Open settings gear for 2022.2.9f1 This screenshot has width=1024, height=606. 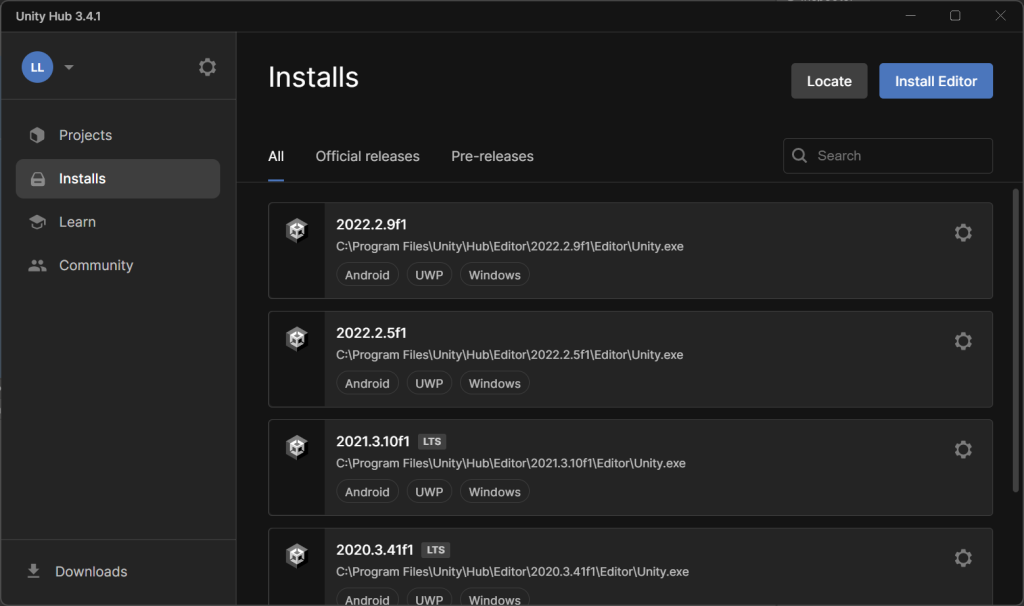coord(963,233)
